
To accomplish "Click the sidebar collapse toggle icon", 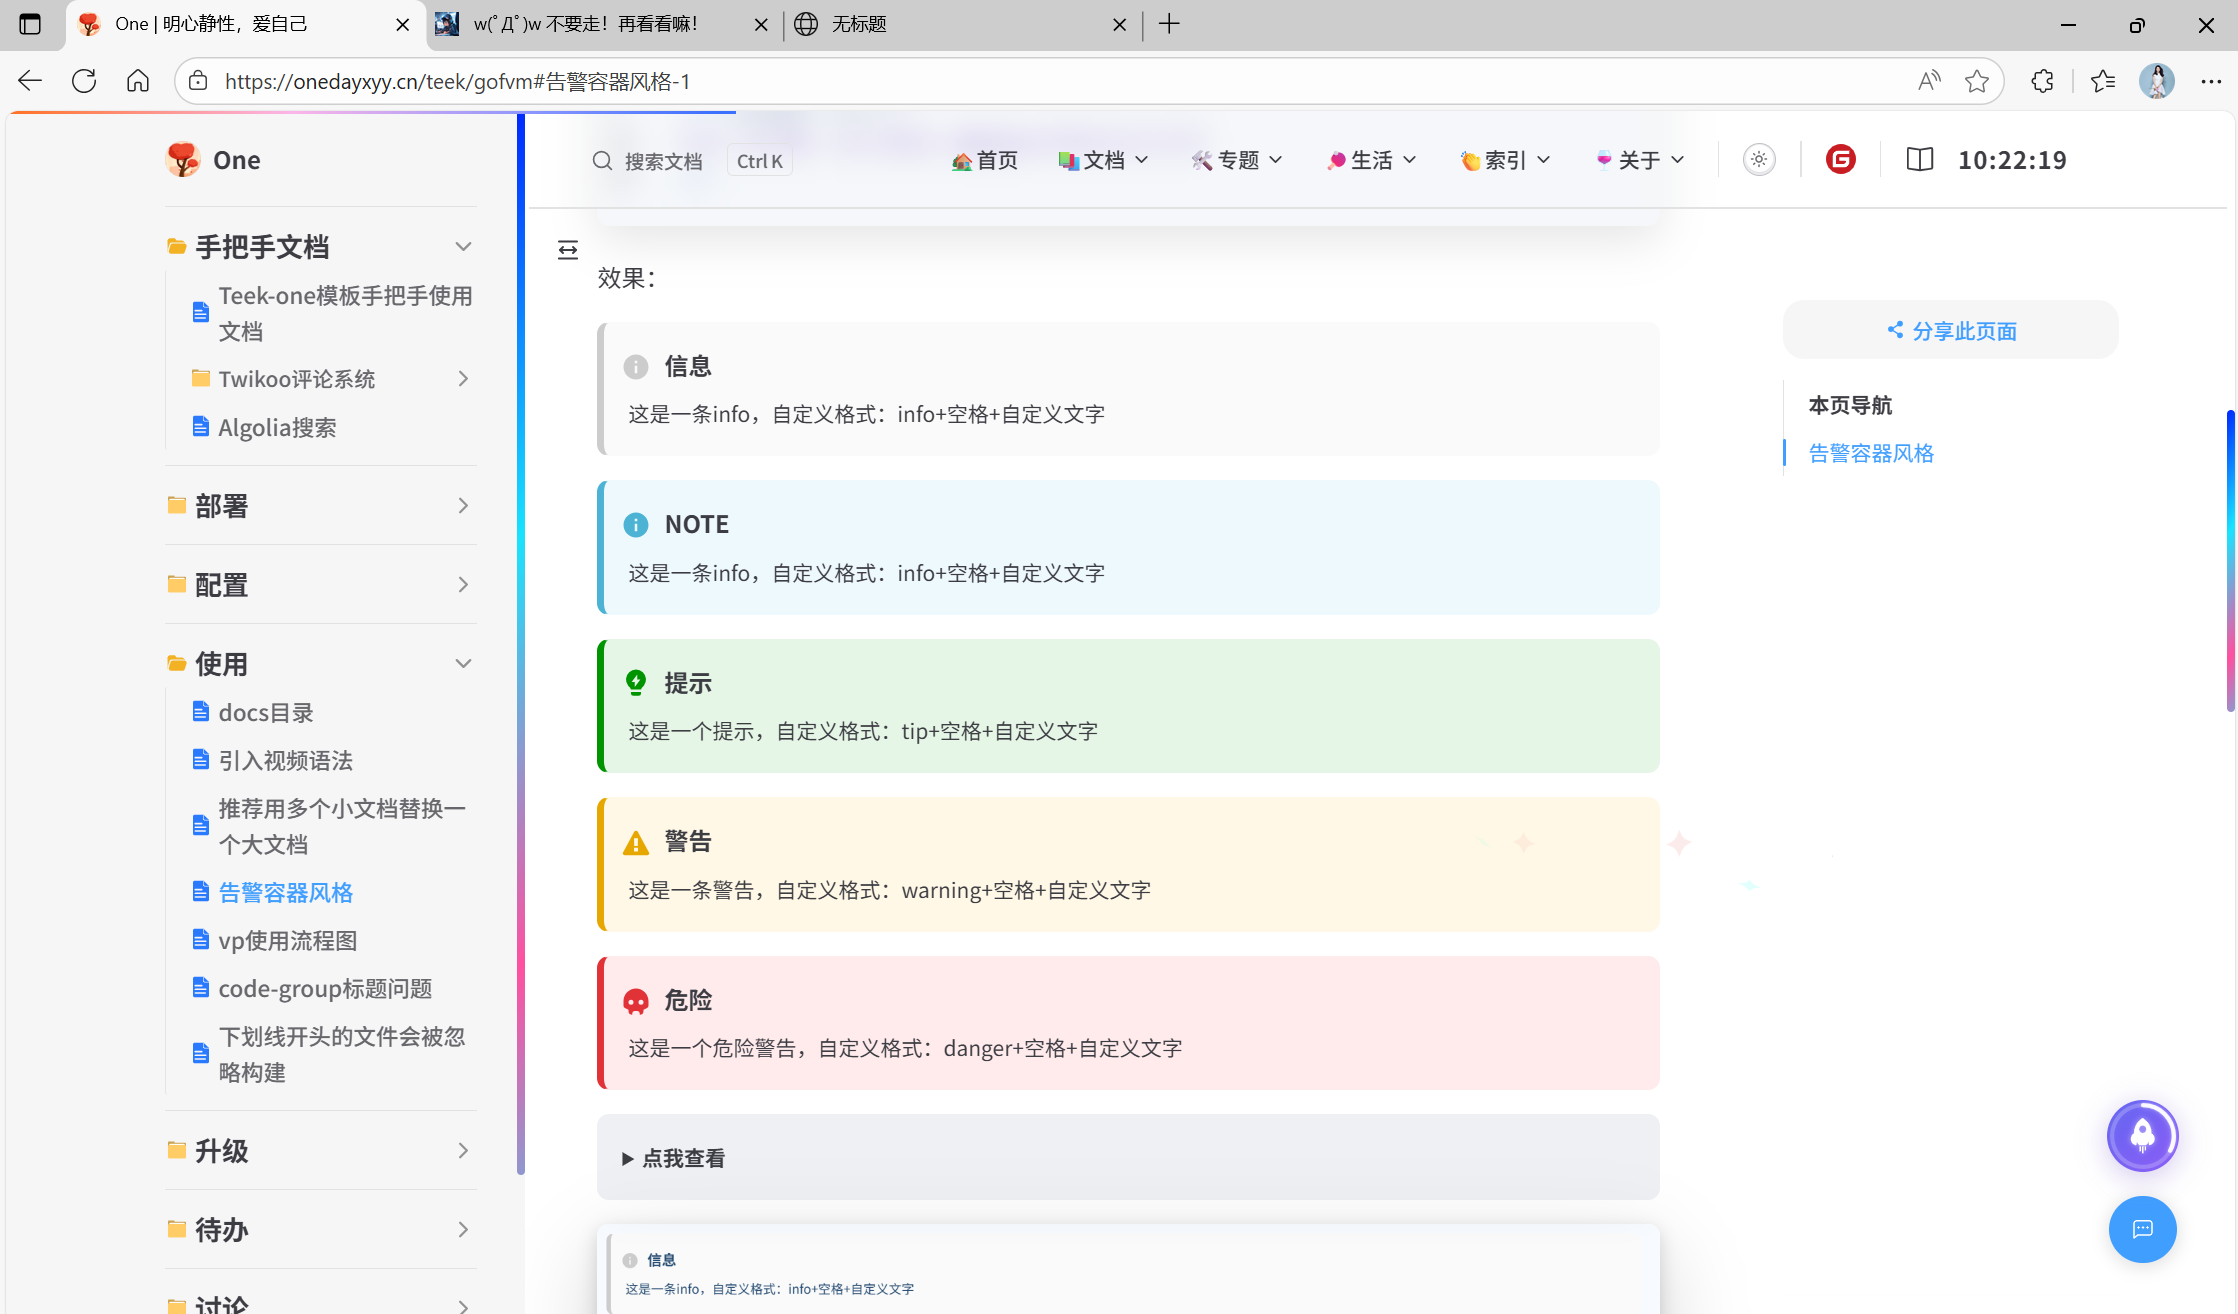I will pyautogui.click(x=568, y=250).
